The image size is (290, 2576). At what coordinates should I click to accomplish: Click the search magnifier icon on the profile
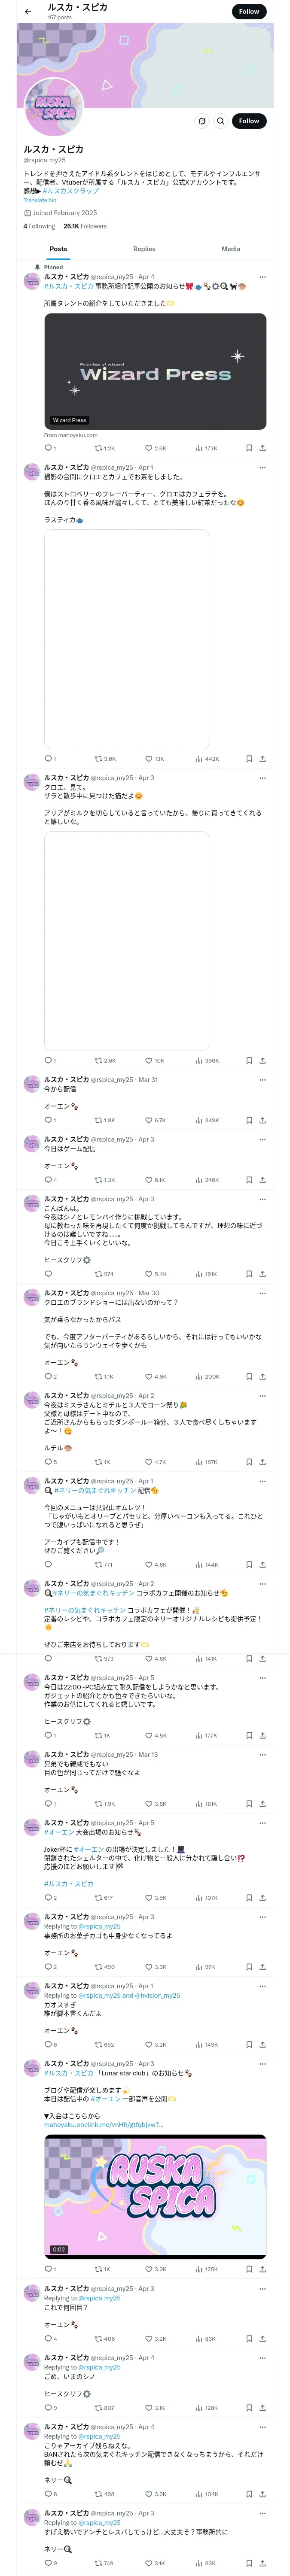tap(220, 121)
